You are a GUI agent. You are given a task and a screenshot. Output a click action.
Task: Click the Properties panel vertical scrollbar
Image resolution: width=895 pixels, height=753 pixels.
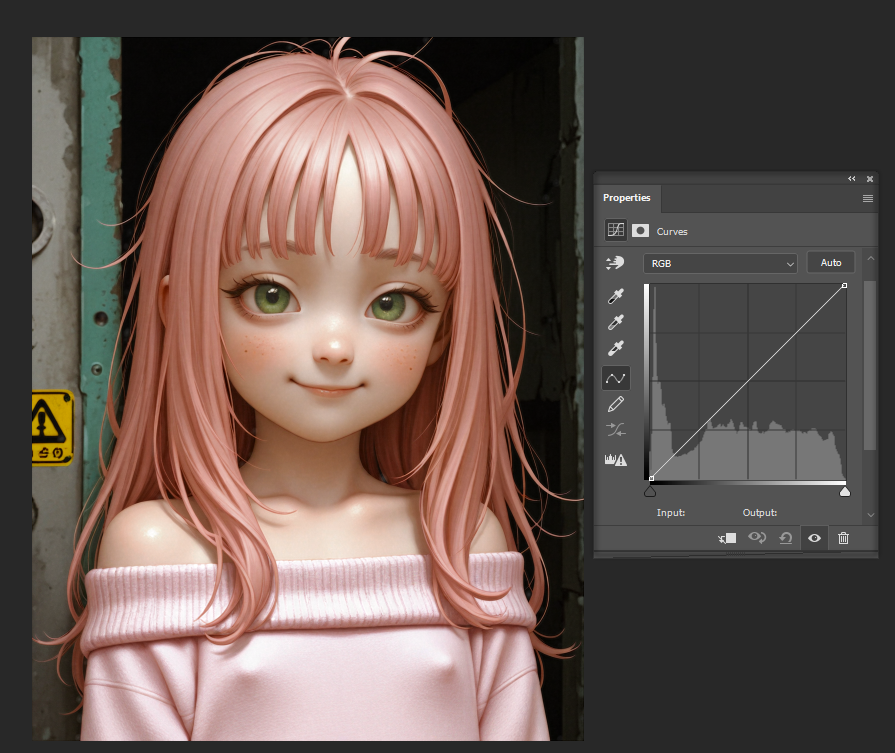tap(869, 365)
